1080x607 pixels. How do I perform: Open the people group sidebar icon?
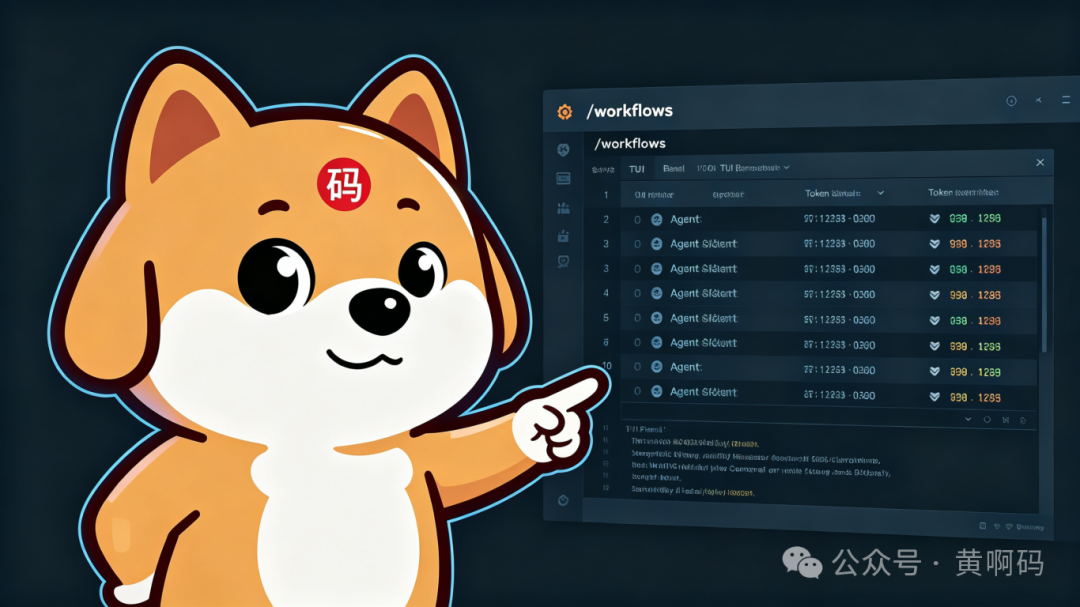click(x=563, y=207)
